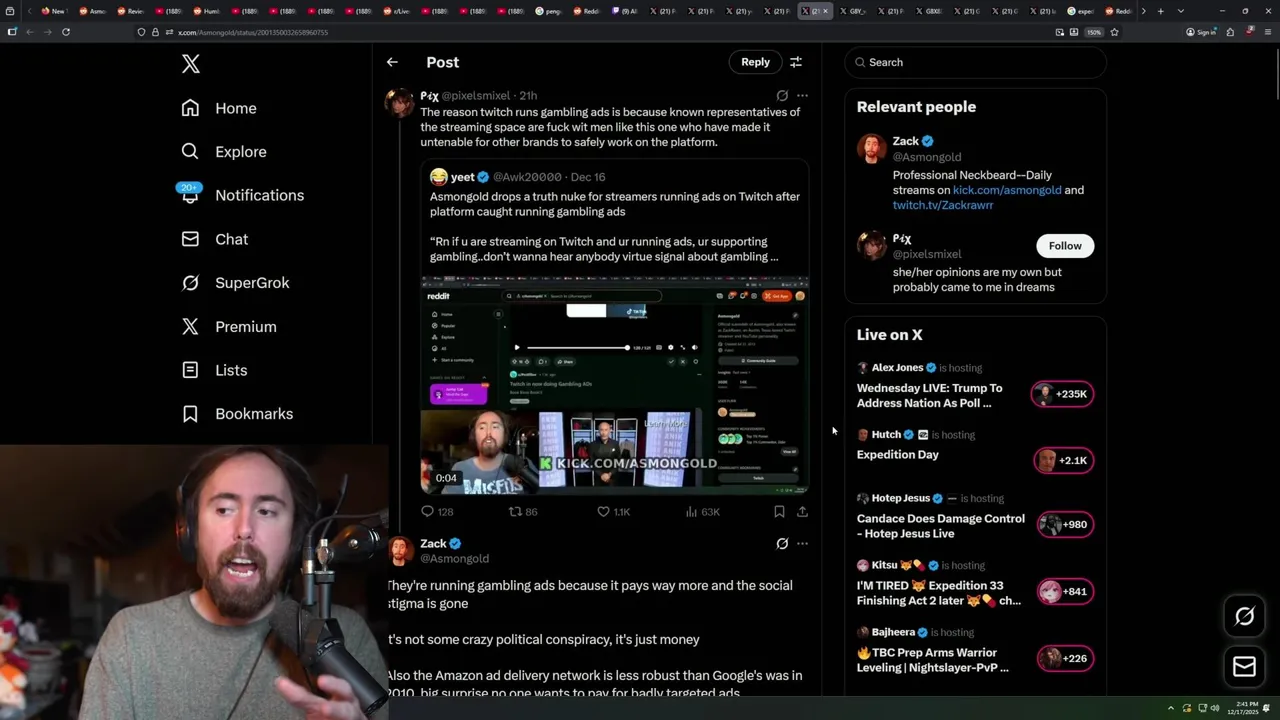Click the browser address bar URL
1280x720 pixels.
(253, 32)
